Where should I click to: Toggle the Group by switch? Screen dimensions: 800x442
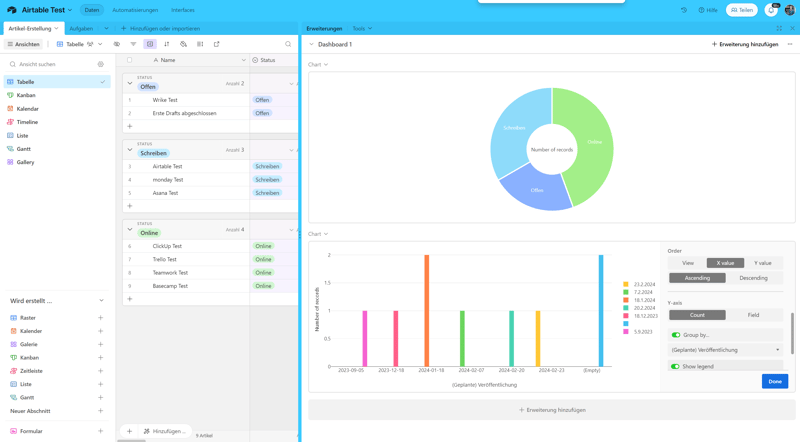[x=676, y=335]
